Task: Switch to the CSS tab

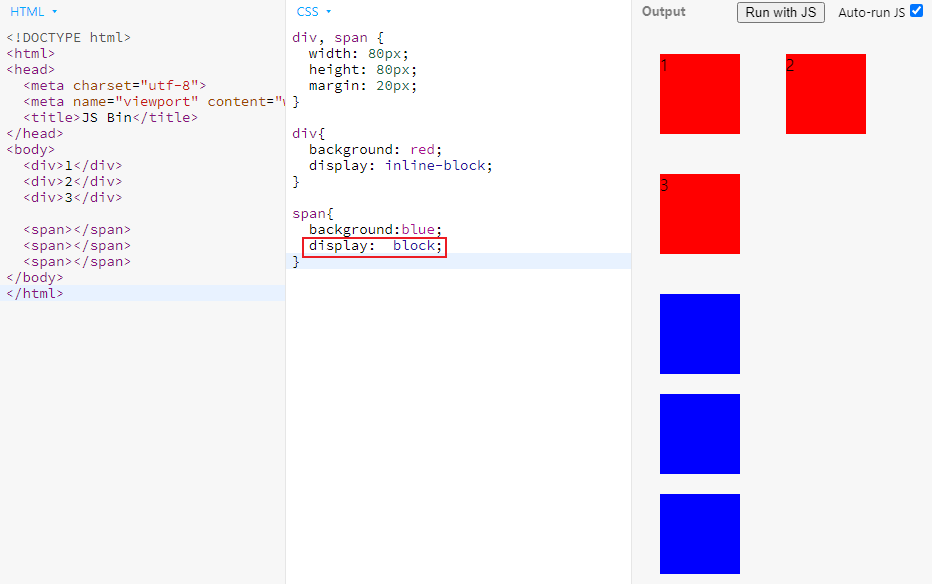Action: [x=310, y=11]
